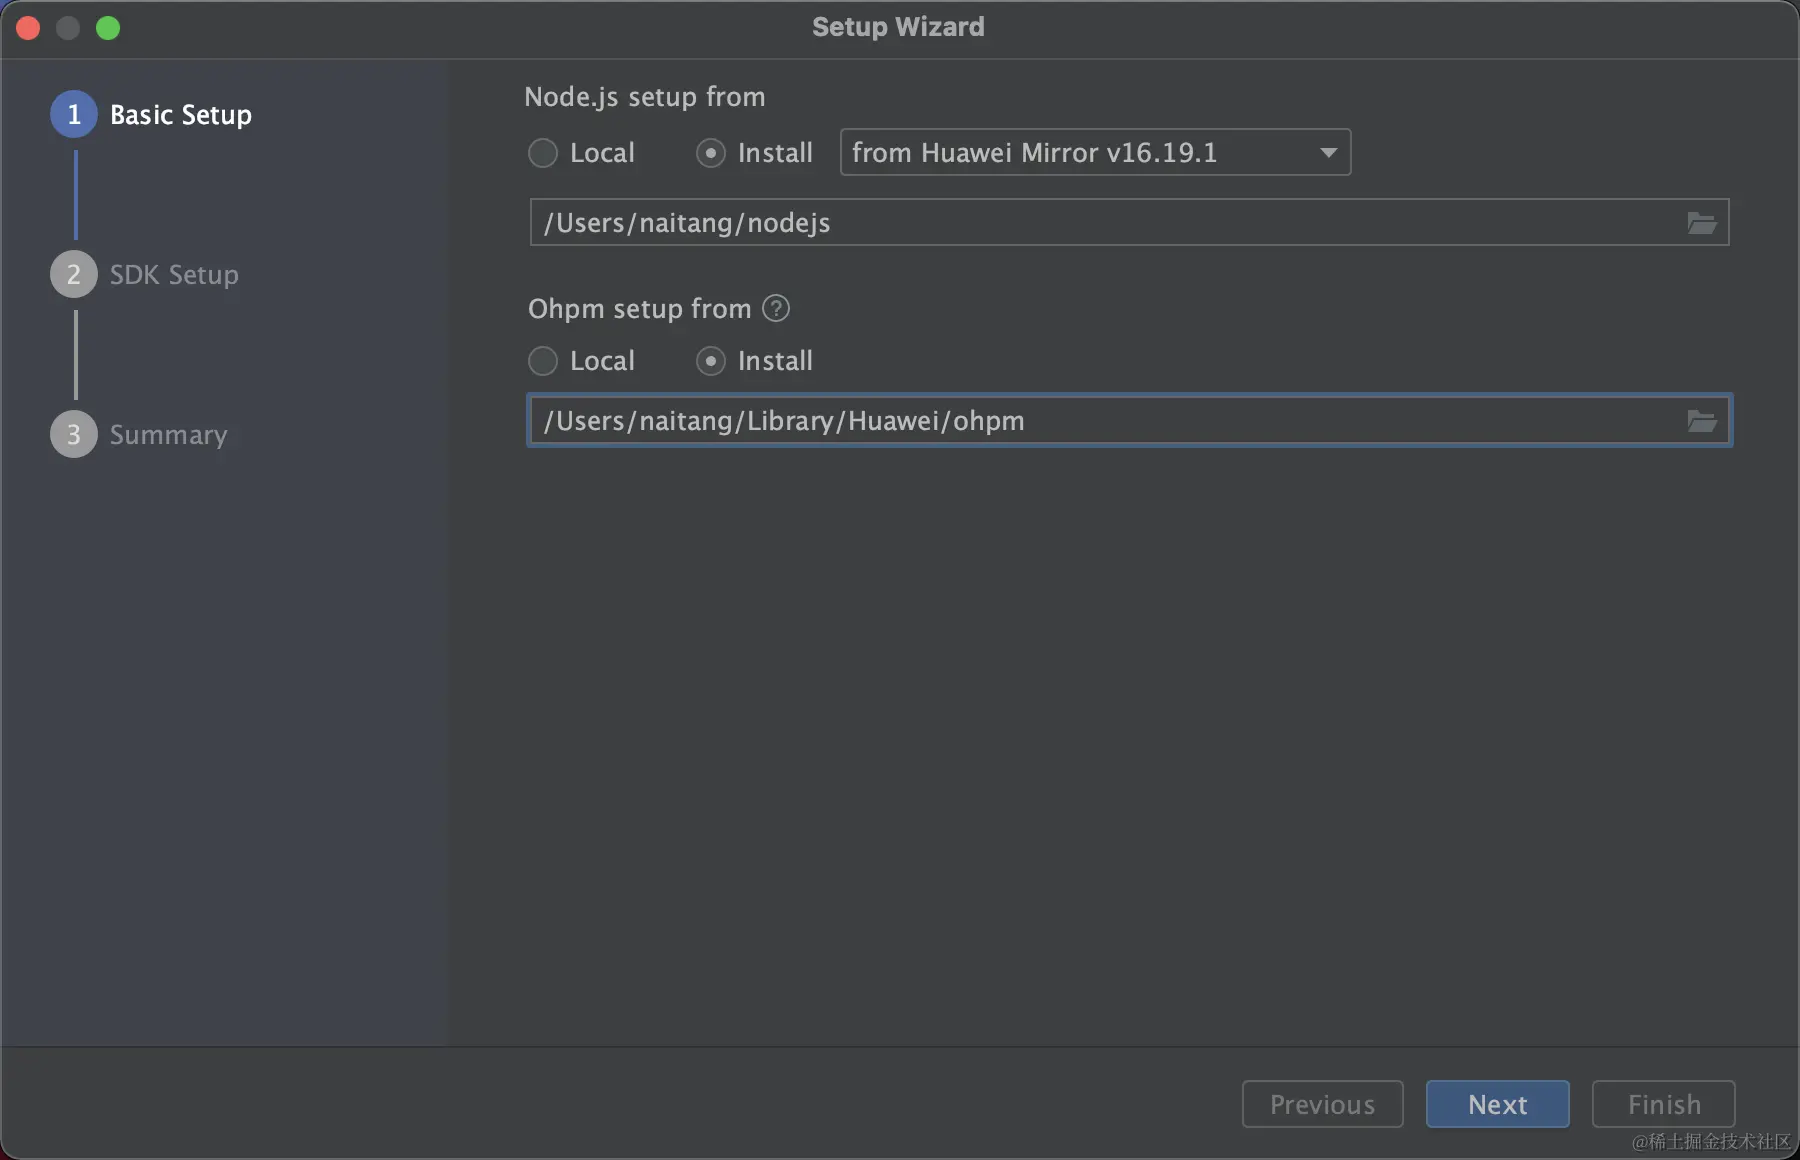Click the Summary step
Viewport: 1800px width, 1160px height.
coord(139,435)
